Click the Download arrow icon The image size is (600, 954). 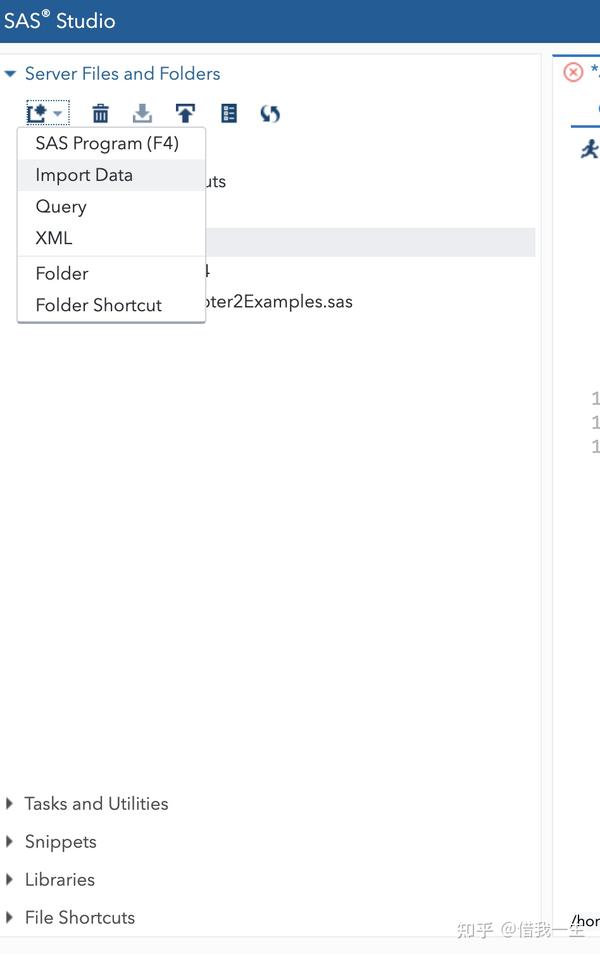pyautogui.click(x=142, y=113)
